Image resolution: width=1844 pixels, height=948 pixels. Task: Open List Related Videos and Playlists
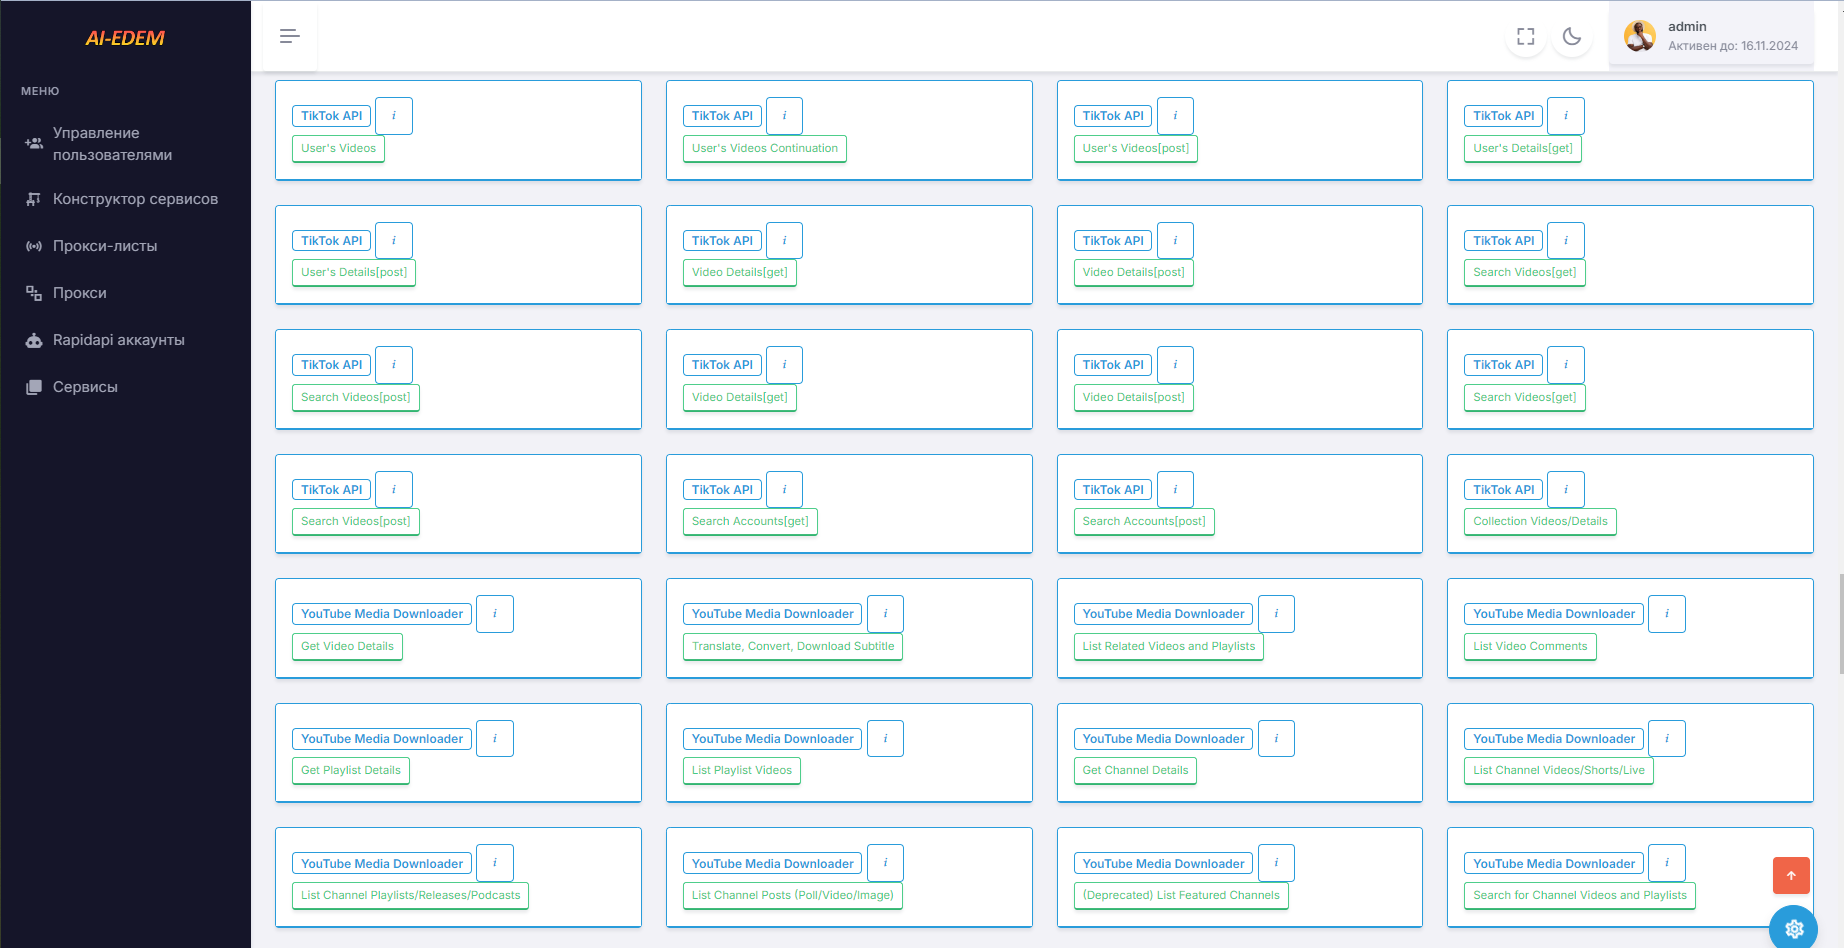(x=1169, y=646)
